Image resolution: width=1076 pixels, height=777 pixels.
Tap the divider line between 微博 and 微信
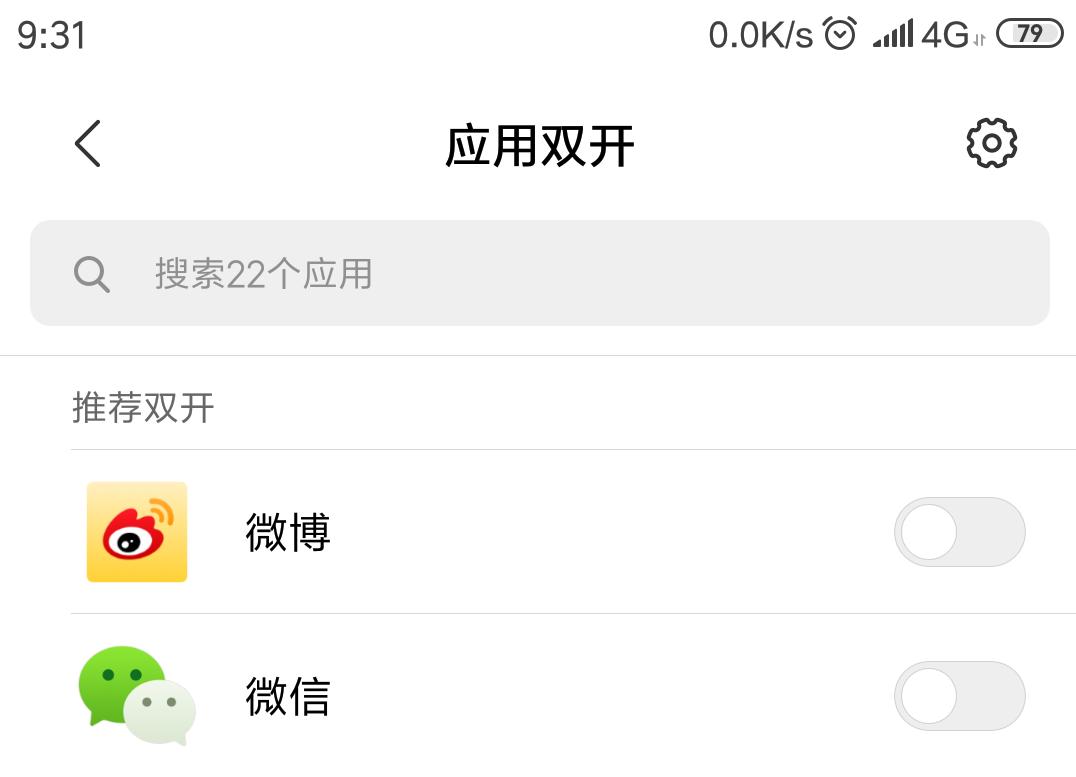(572, 614)
